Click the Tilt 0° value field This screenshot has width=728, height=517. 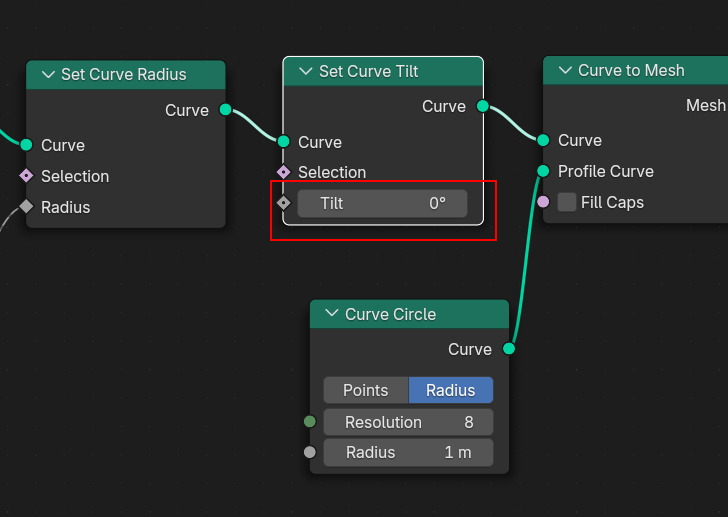(x=382, y=203)
